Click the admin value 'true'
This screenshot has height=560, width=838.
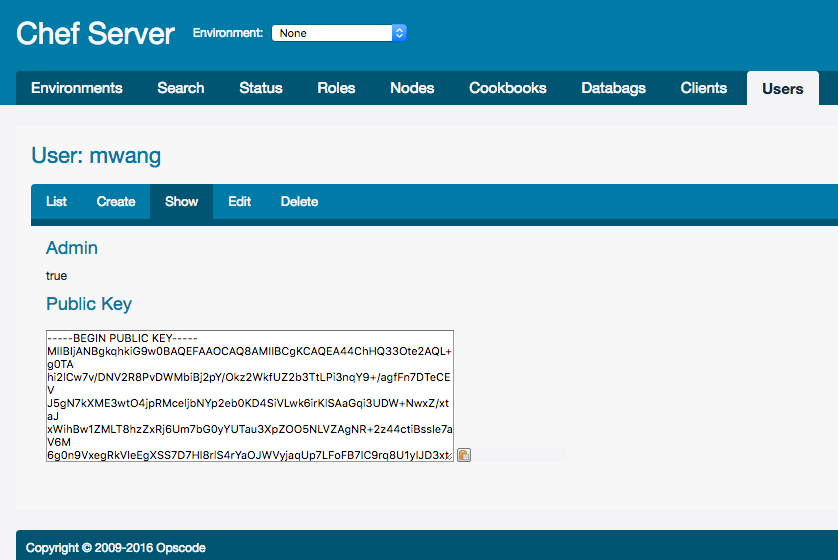point(56,276)
